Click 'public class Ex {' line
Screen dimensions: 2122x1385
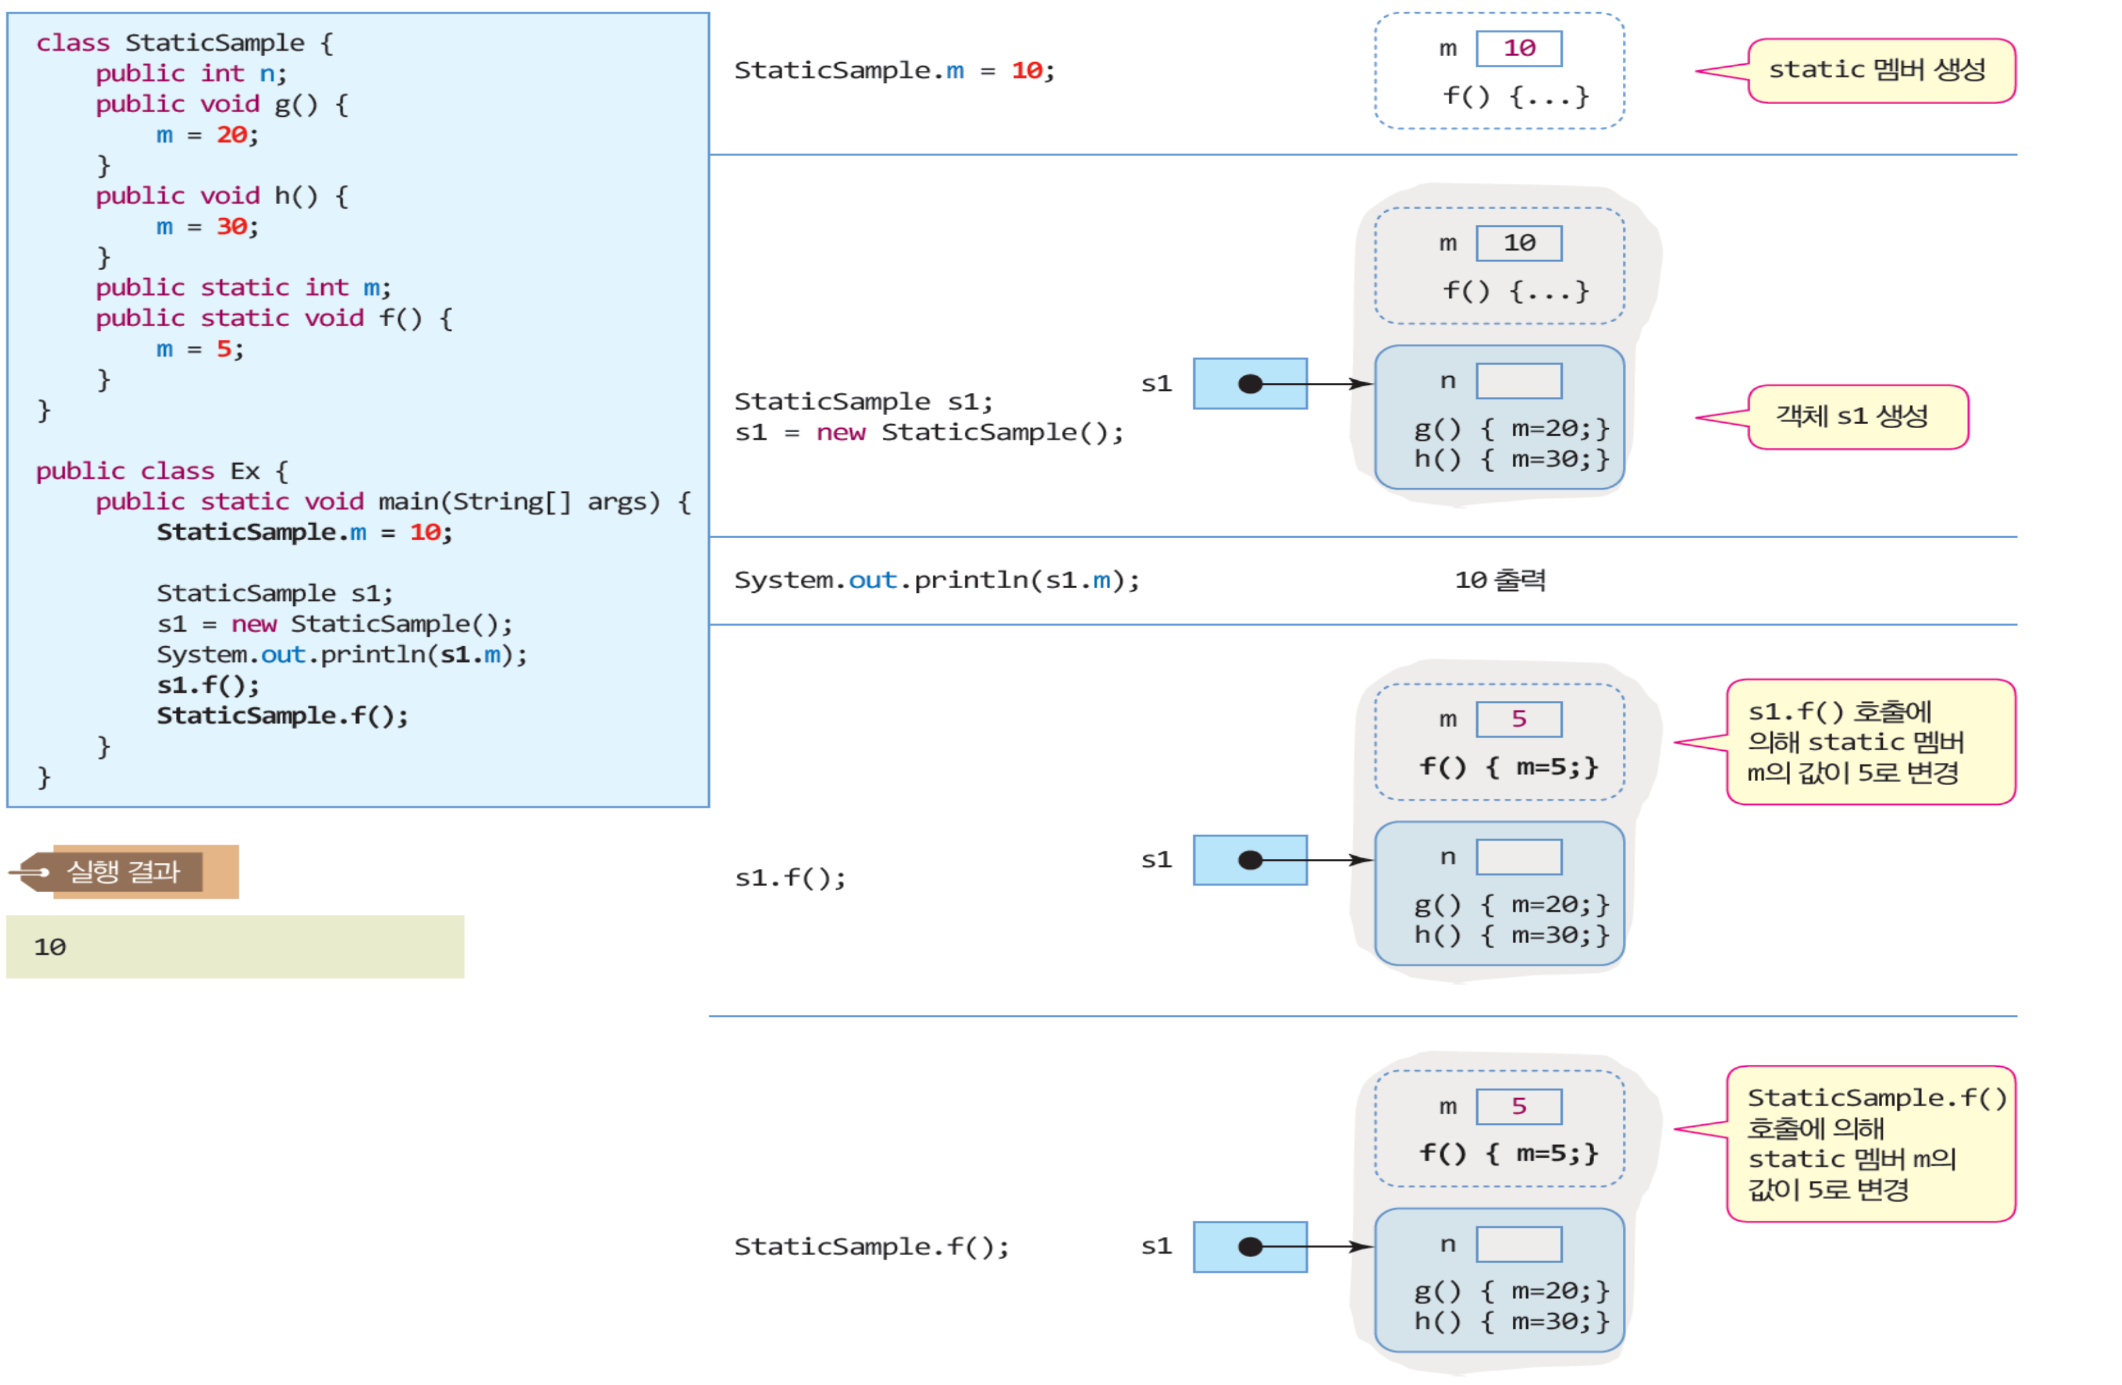(x=162, y=471)
